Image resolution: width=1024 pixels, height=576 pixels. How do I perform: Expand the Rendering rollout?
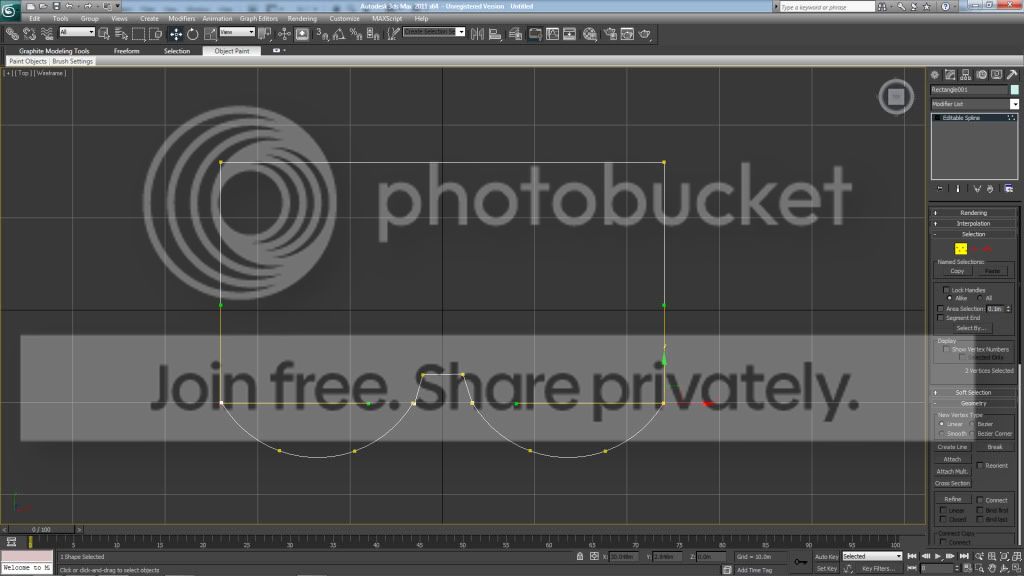pyautogui.click(x=973, y=213)
